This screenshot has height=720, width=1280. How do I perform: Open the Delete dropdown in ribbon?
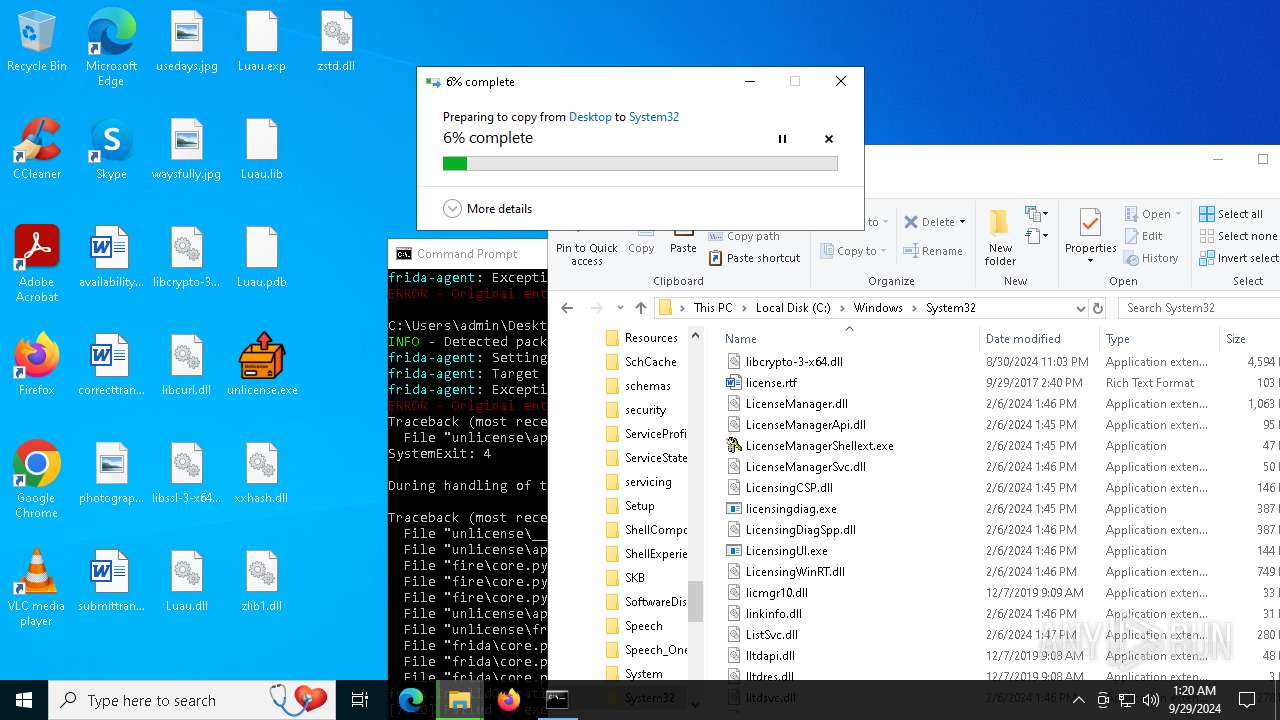935,222
